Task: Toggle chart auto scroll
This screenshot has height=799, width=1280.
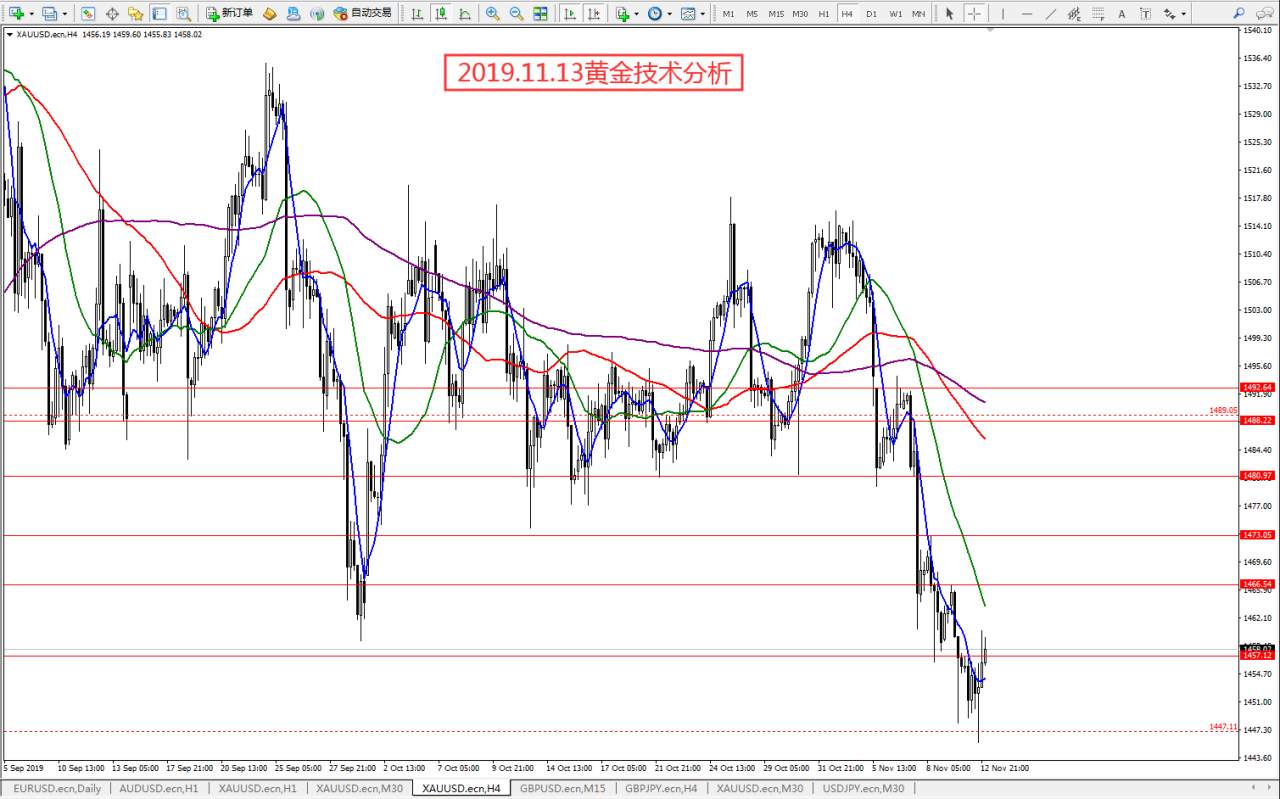Action: [x=569, y=13]
